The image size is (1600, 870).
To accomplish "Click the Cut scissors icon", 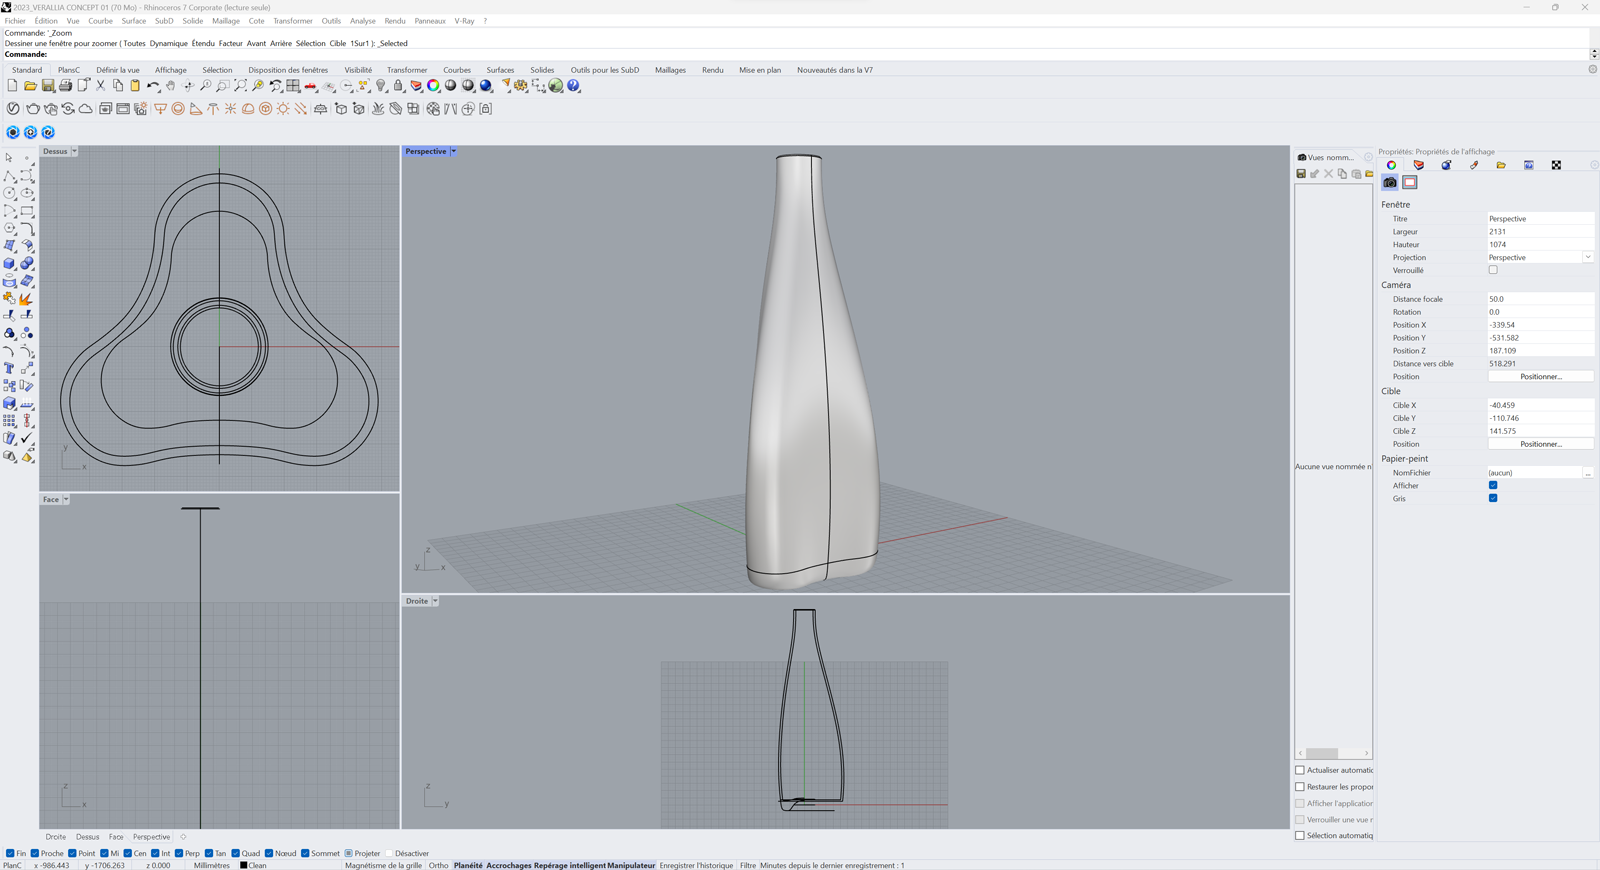I will pyautogui.click(x=100, y=86).
